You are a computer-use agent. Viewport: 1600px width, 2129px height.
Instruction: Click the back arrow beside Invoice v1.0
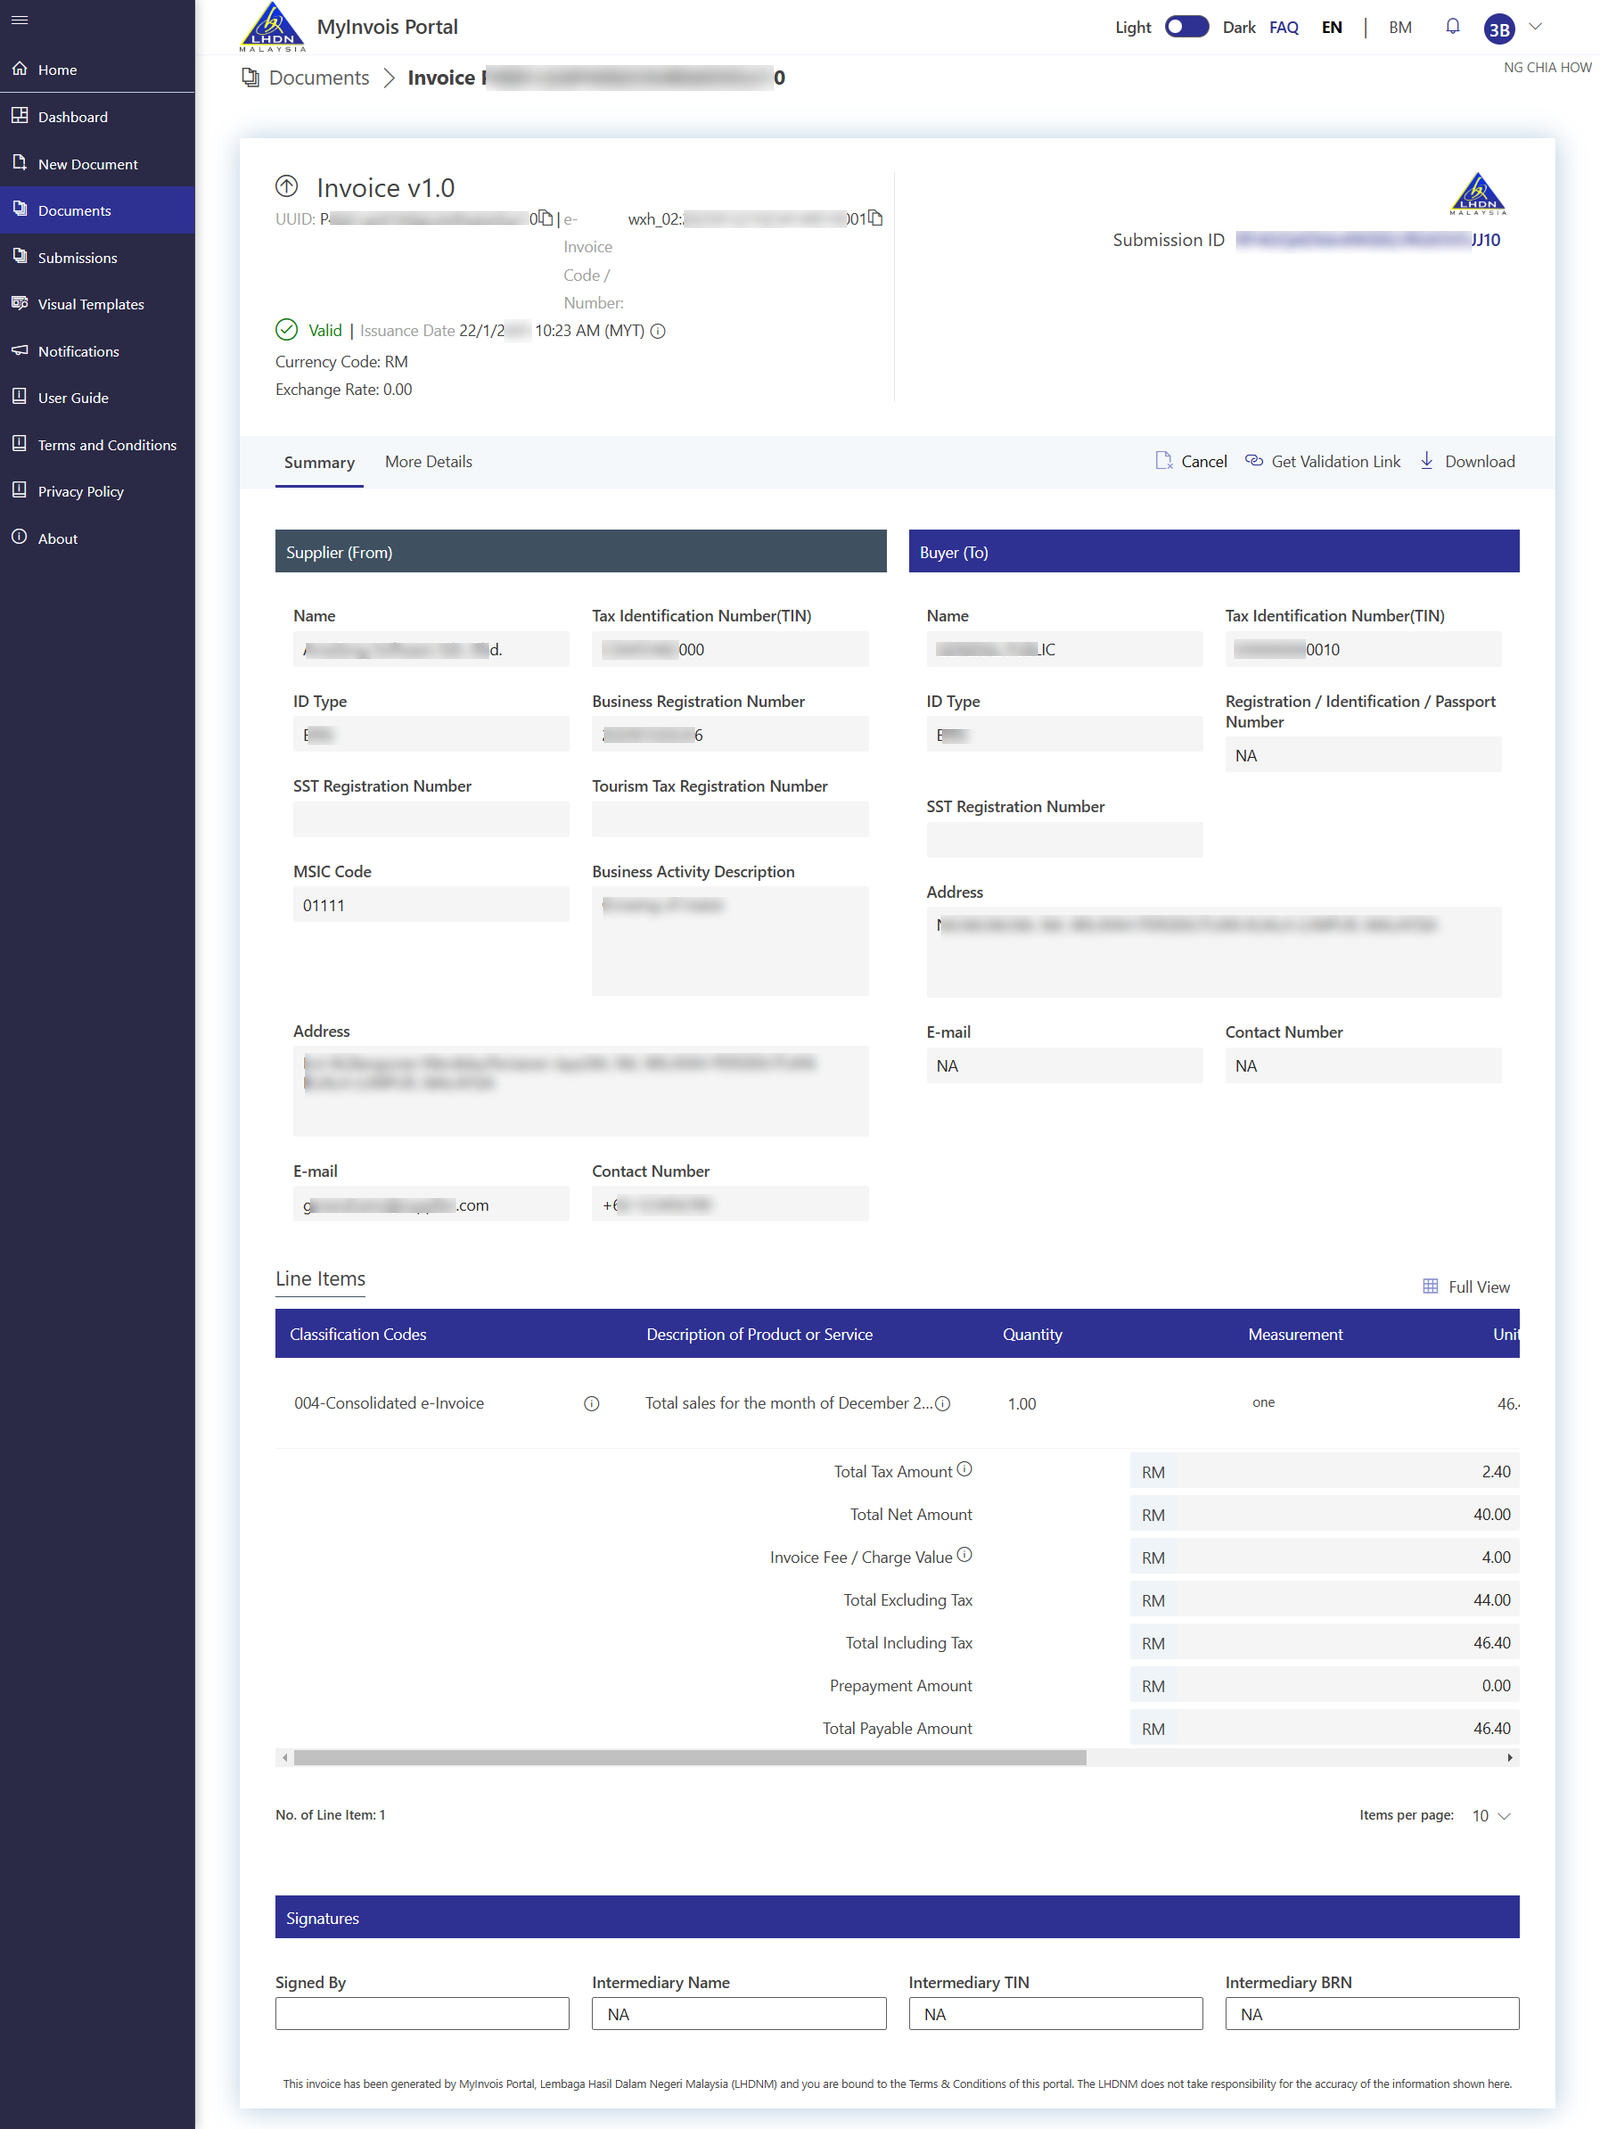[x=287, y=187]
